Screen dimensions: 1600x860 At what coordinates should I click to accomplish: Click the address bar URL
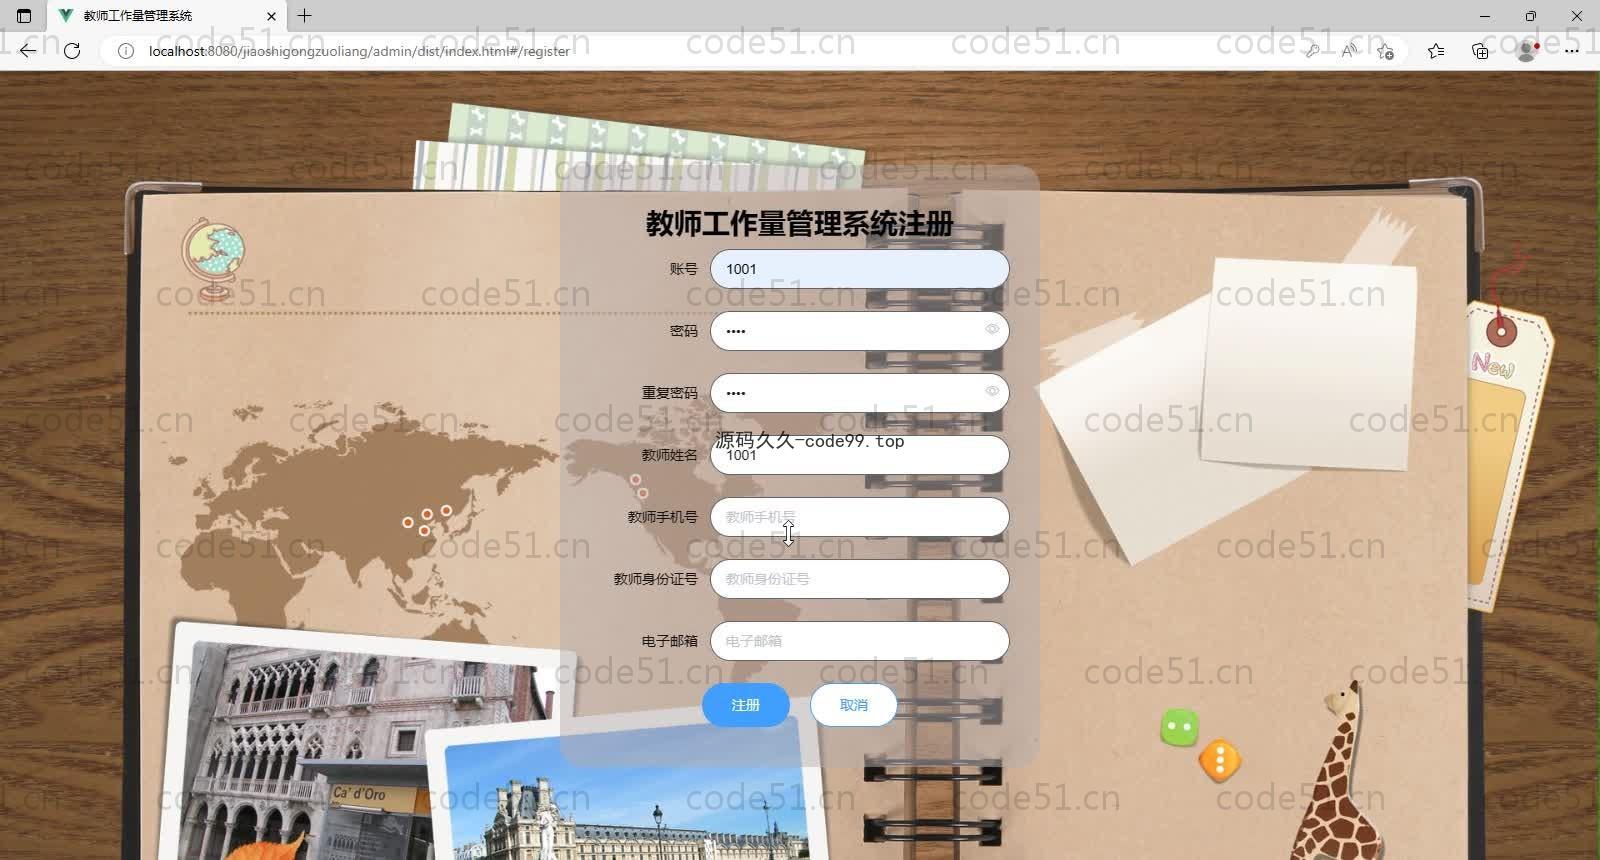click(x=359, y=51)
